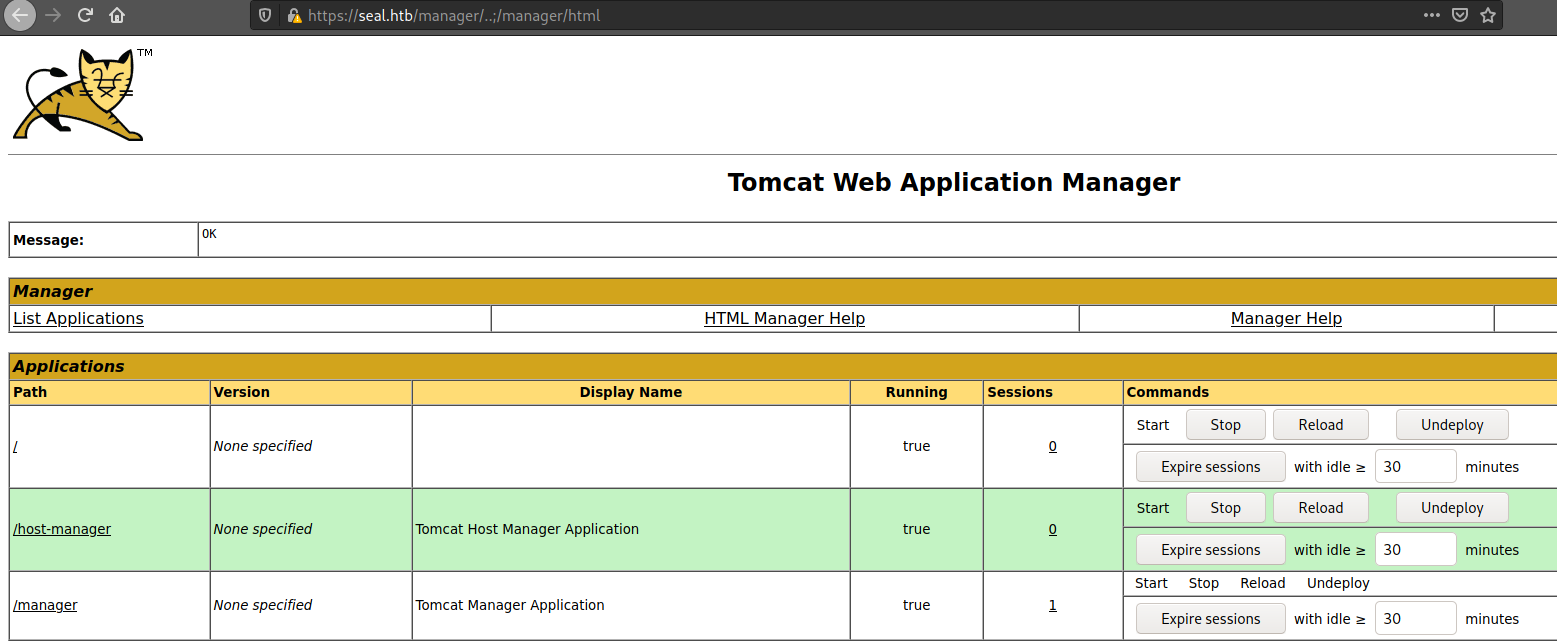Open the List Applications link
The image size is (1557, 643).
click(78, 318)
